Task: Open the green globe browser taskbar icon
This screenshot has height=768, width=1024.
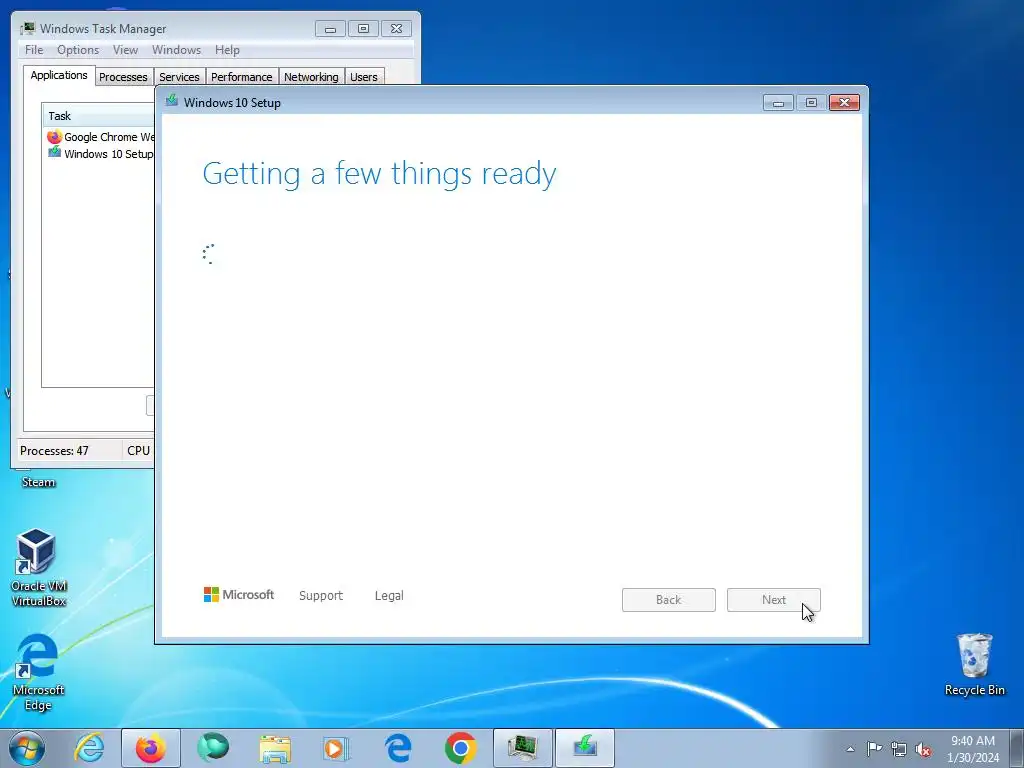Action: 213,748
